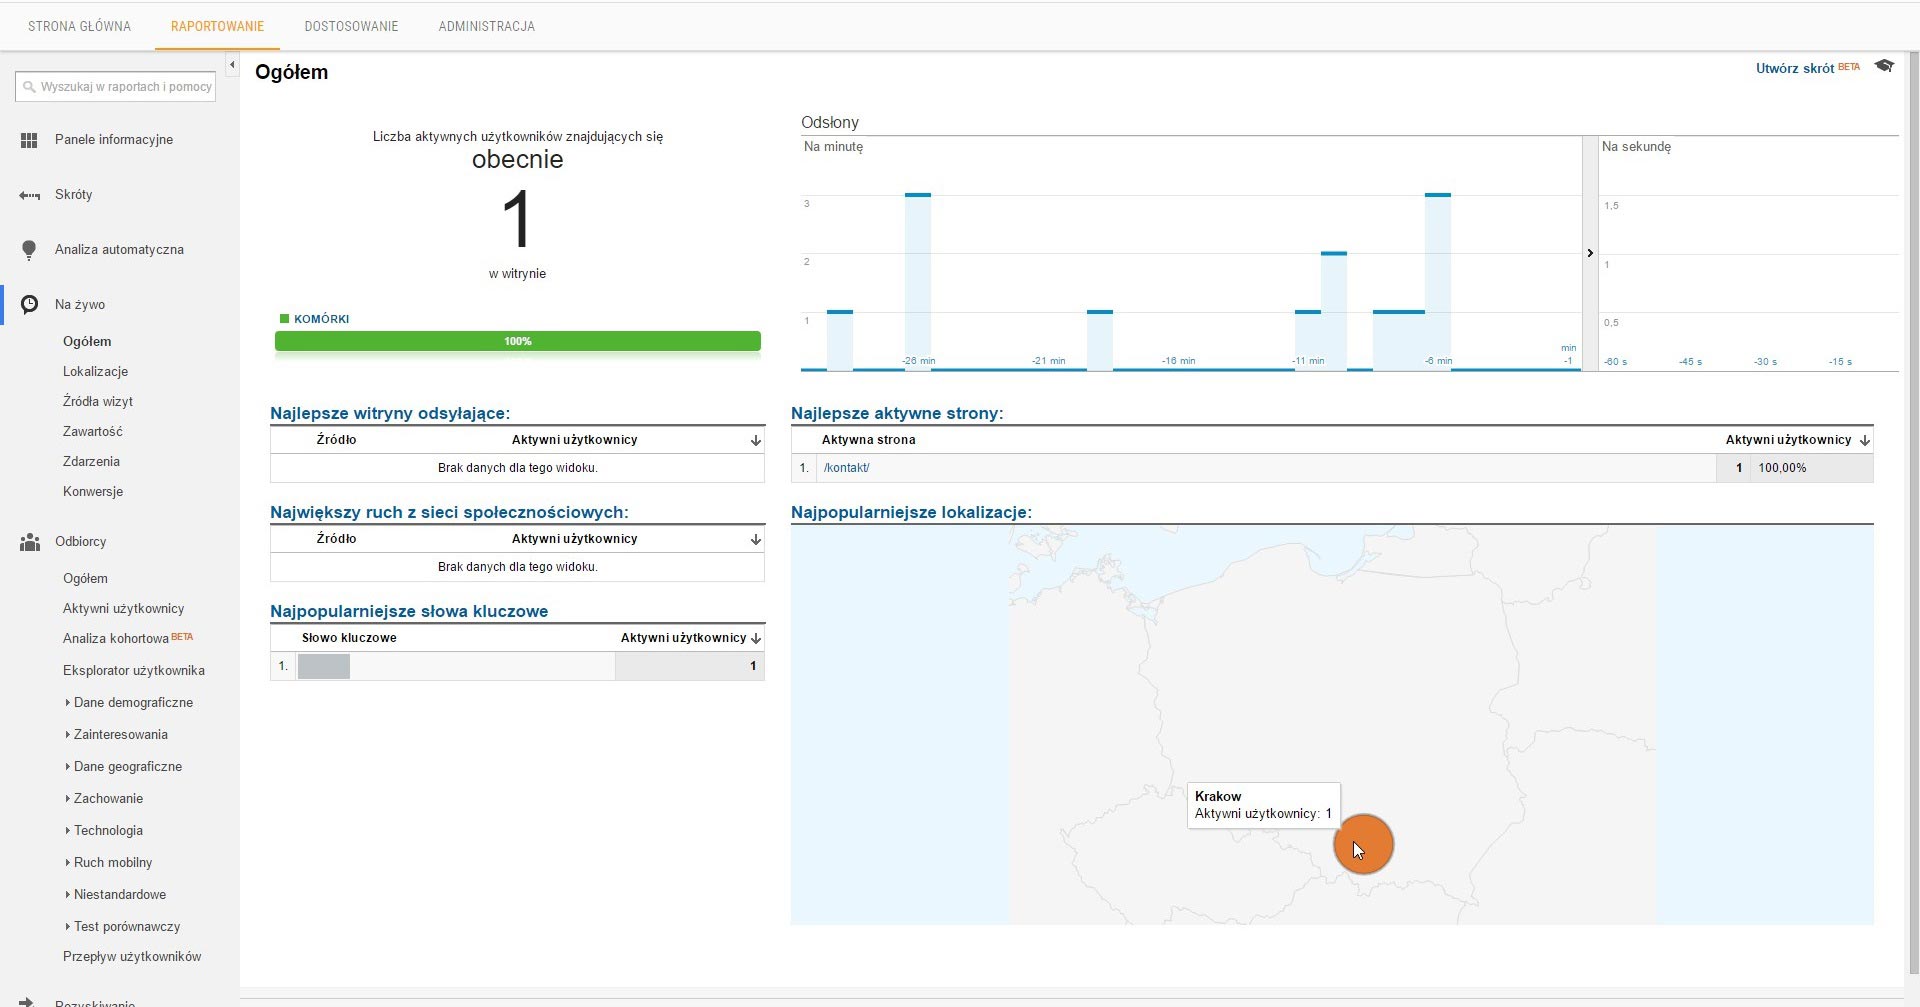1920x1007 pixels.
Task: Open Eksplorator użytkownika report
Action: (134, 670)
